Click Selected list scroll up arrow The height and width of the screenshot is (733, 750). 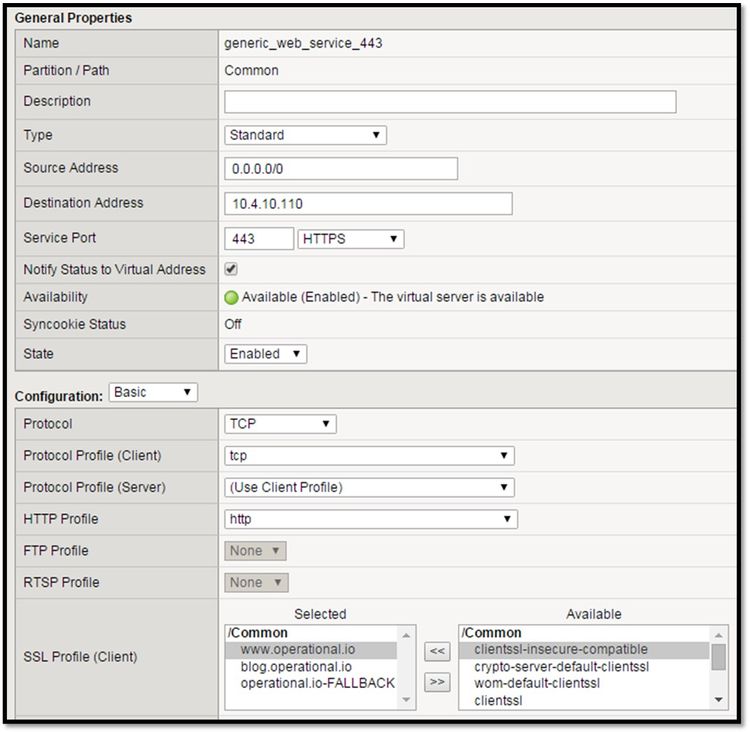406,635
